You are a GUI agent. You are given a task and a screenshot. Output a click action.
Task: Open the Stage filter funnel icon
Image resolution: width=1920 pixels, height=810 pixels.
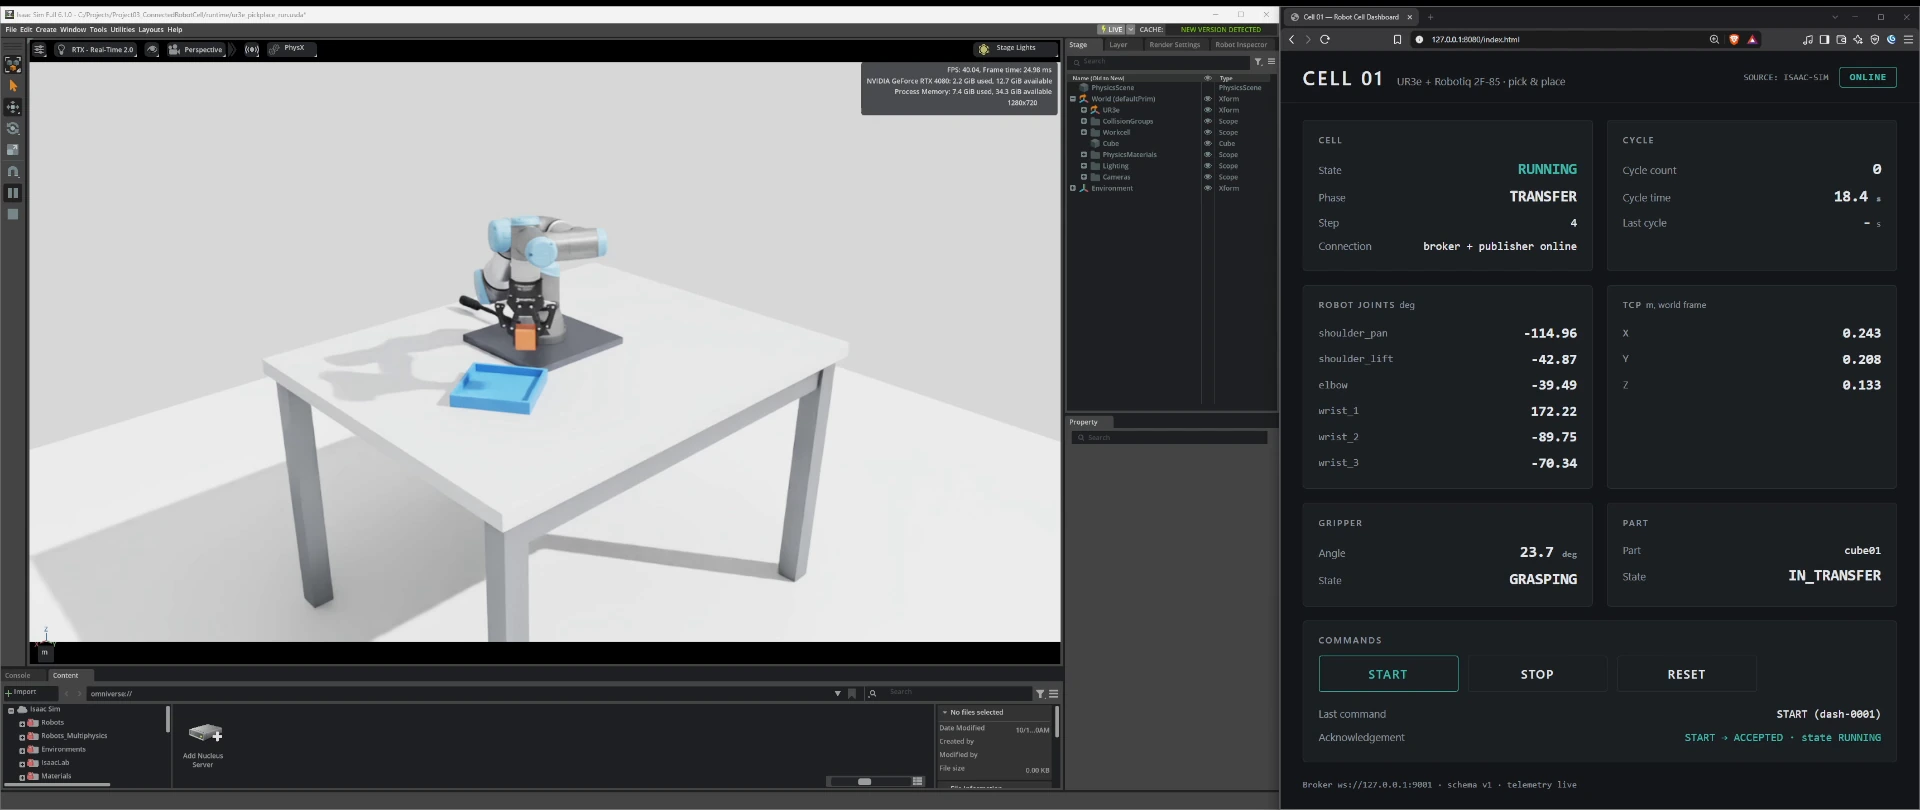tap(1258, 62)
